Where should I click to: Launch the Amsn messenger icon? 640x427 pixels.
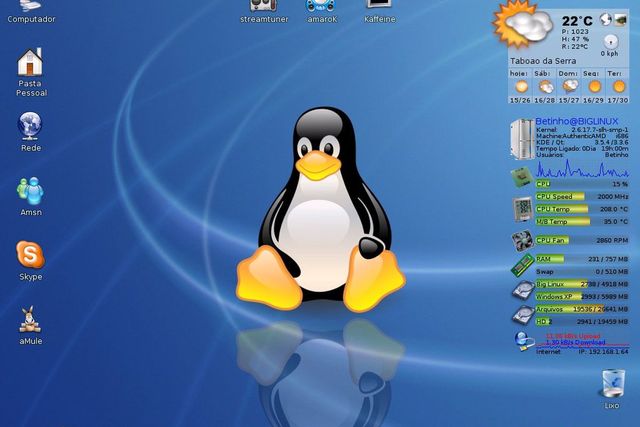click(x=31, y=196)
